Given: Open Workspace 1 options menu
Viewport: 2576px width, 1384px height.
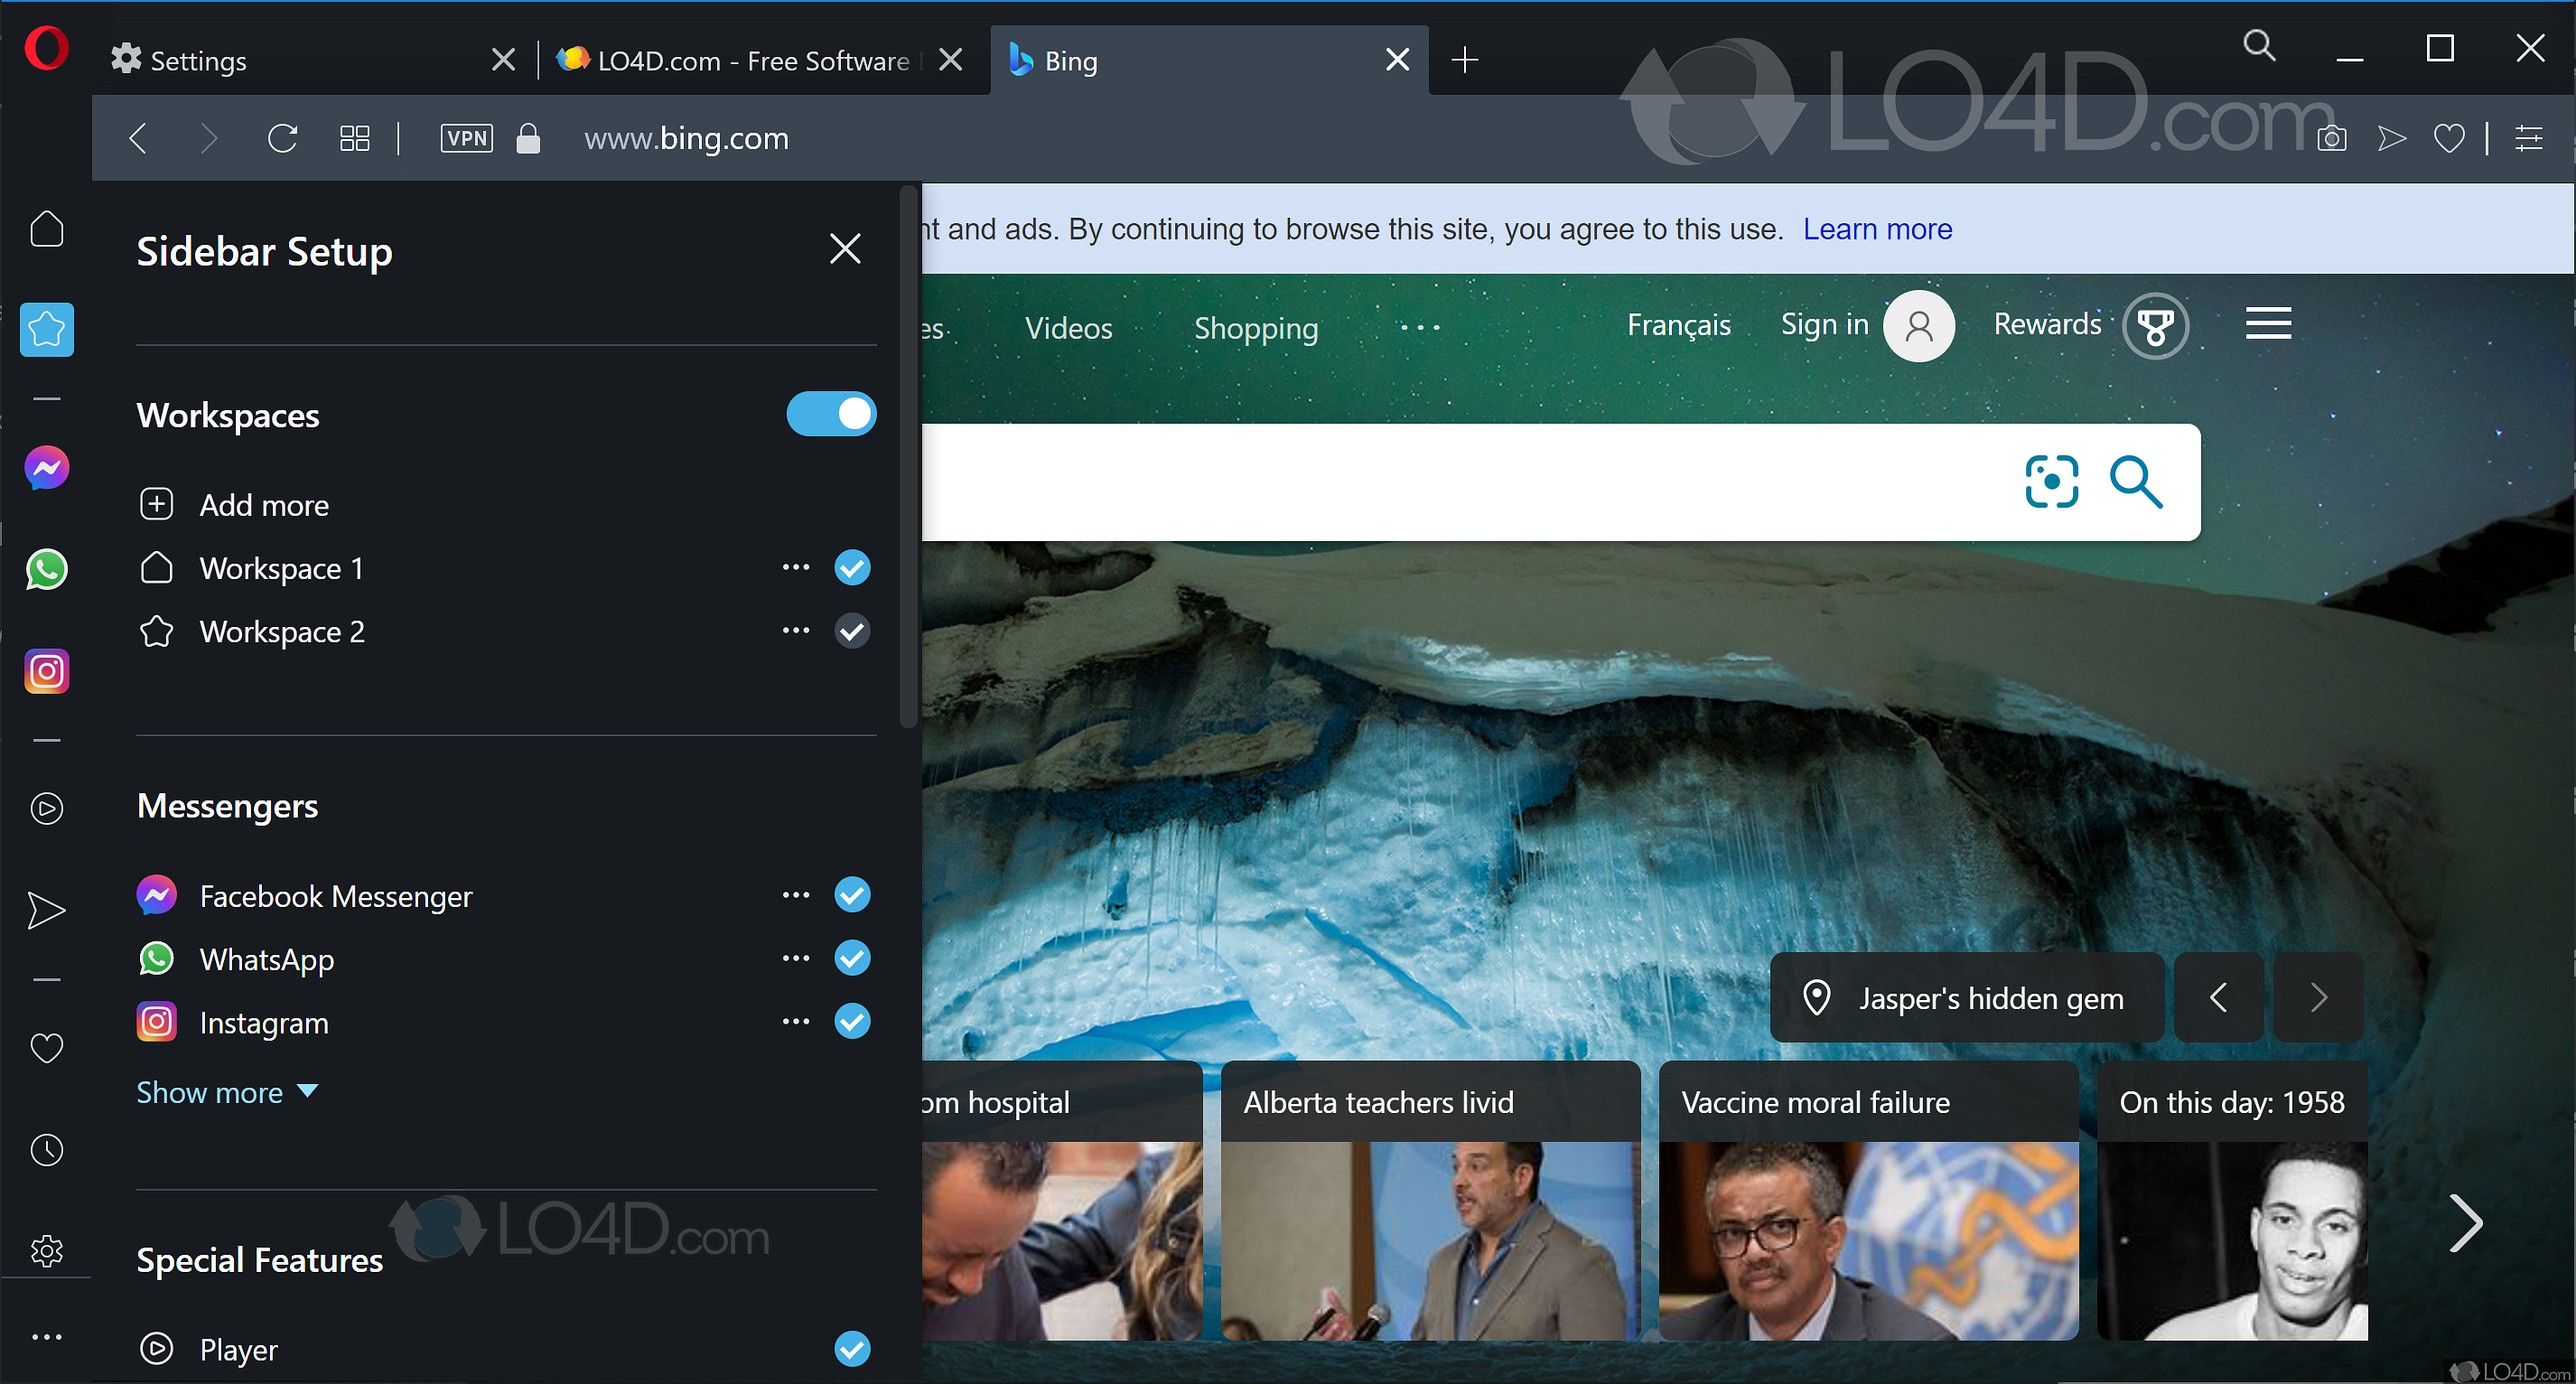Looking at the screenshot, I should [796, 568].
